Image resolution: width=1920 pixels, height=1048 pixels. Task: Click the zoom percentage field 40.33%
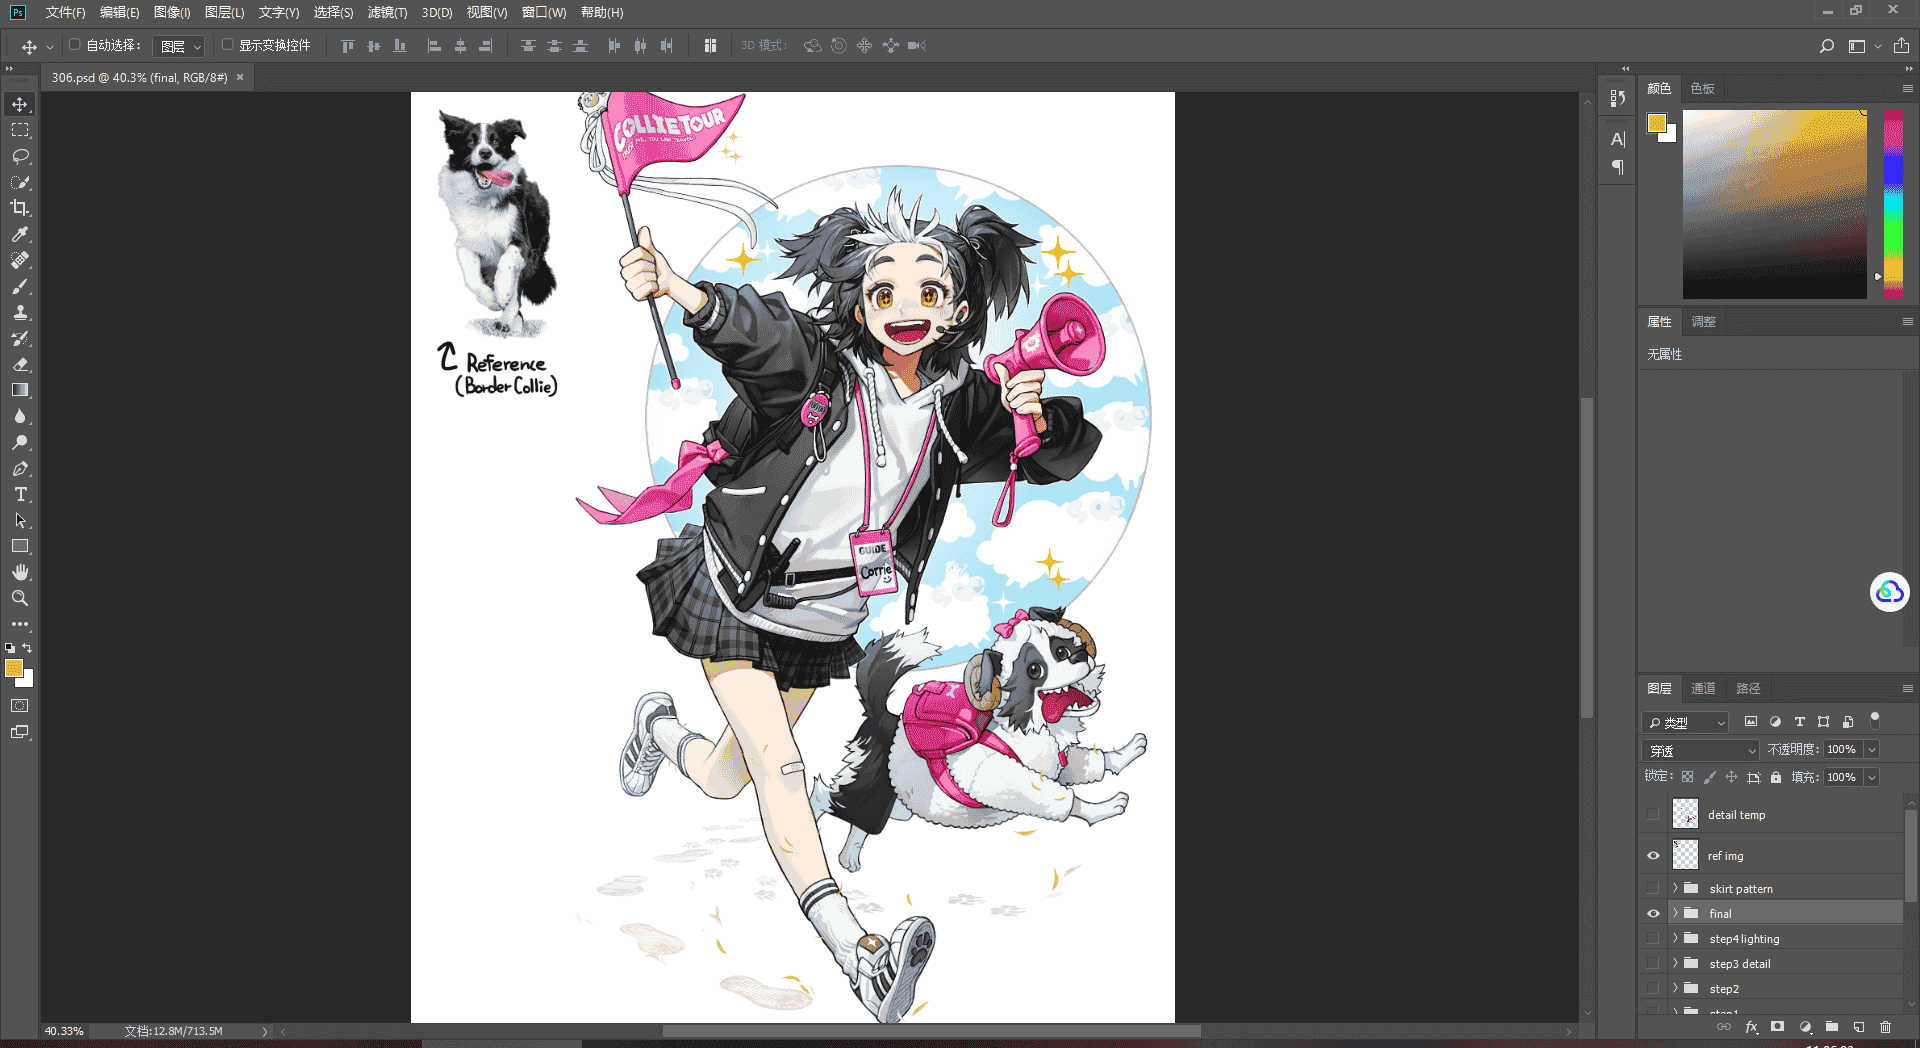65,1031
